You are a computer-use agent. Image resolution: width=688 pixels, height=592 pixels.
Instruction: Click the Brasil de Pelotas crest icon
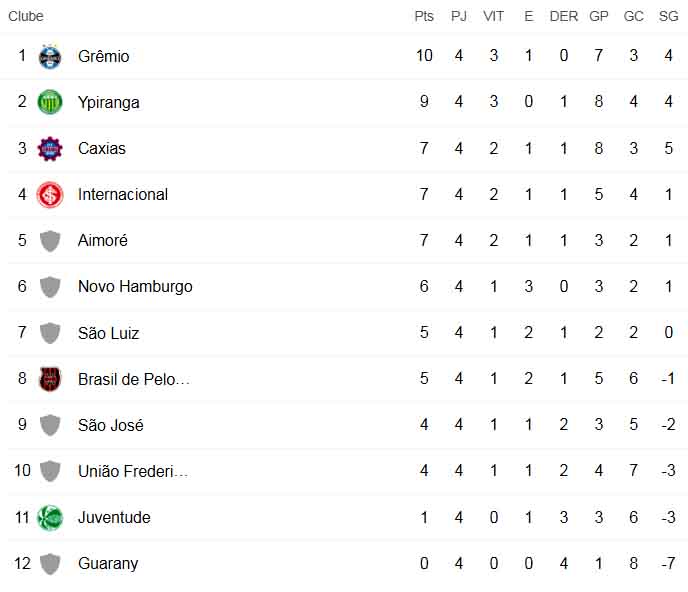tap(50, 379)
